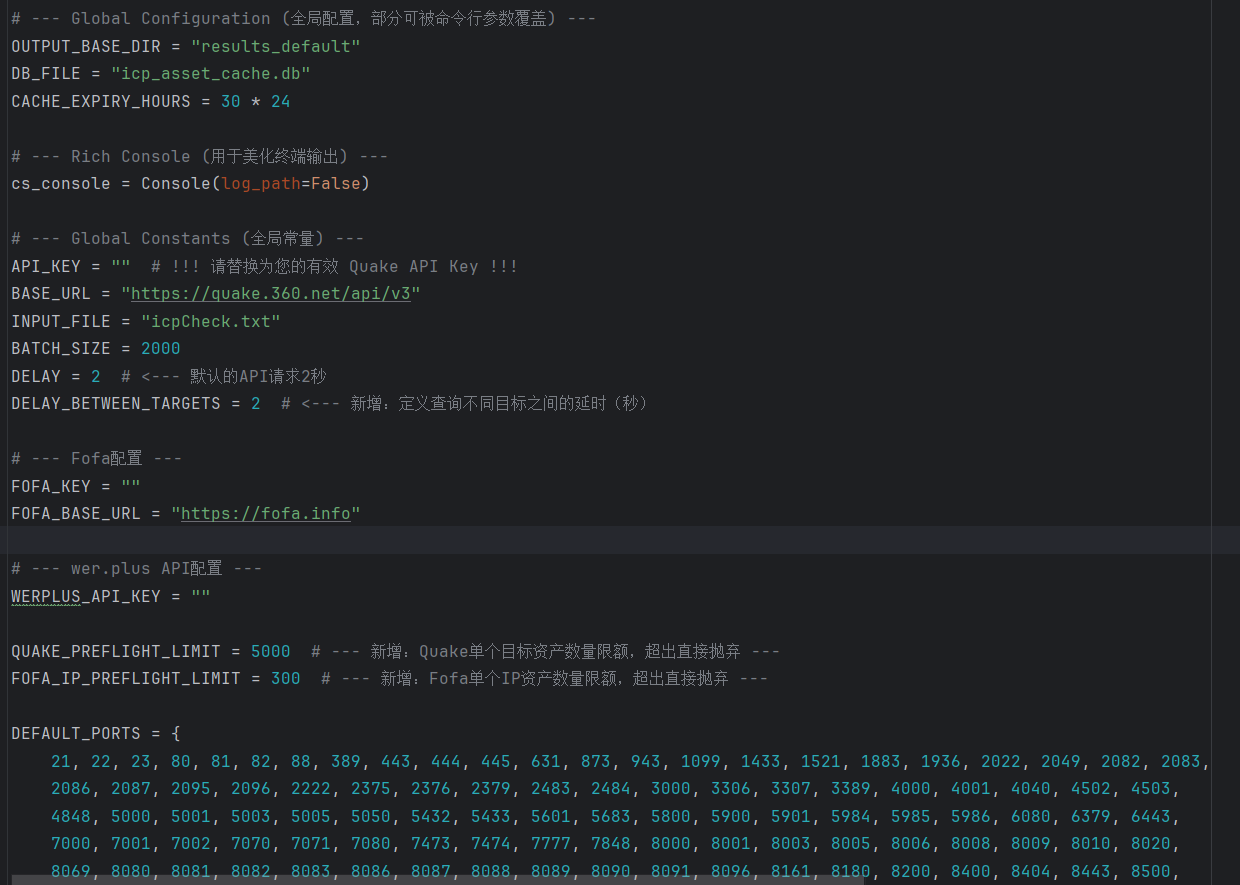Place cursor in the empty FOFA_KEY string
The width and height of the screenshot is (1240, 885).
pyautogui.click(x=131, y=487)
